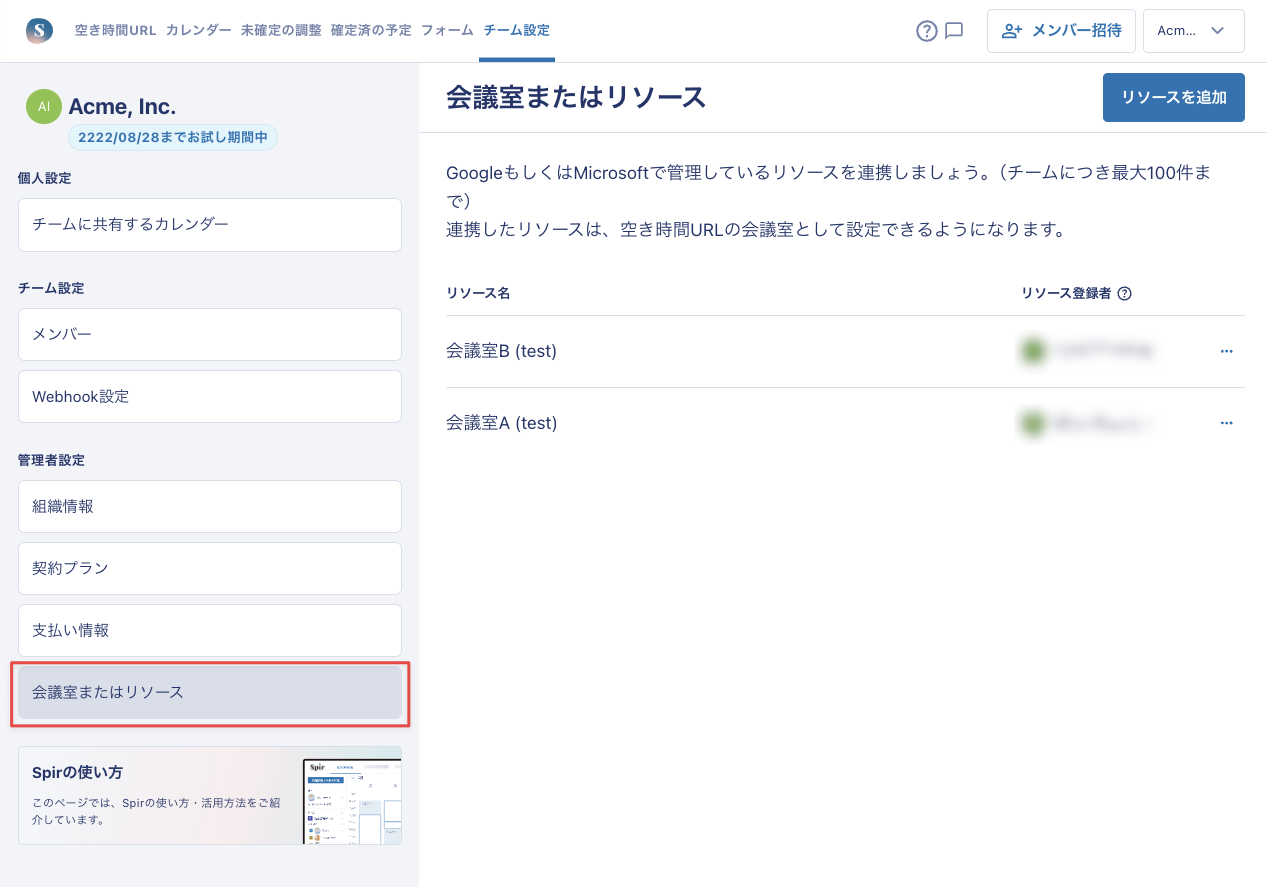
Task: Open more options for 会議室A (test)
Action: point(1226,423)
